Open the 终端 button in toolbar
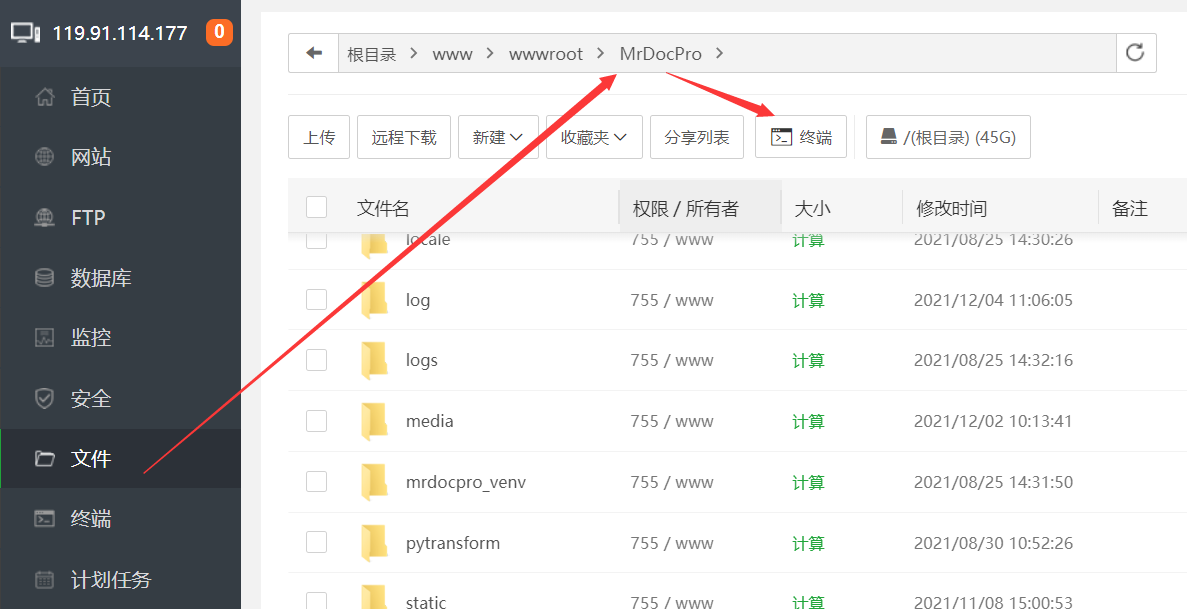The width and height of the screenshot is (1187, 609). [801, 137]
